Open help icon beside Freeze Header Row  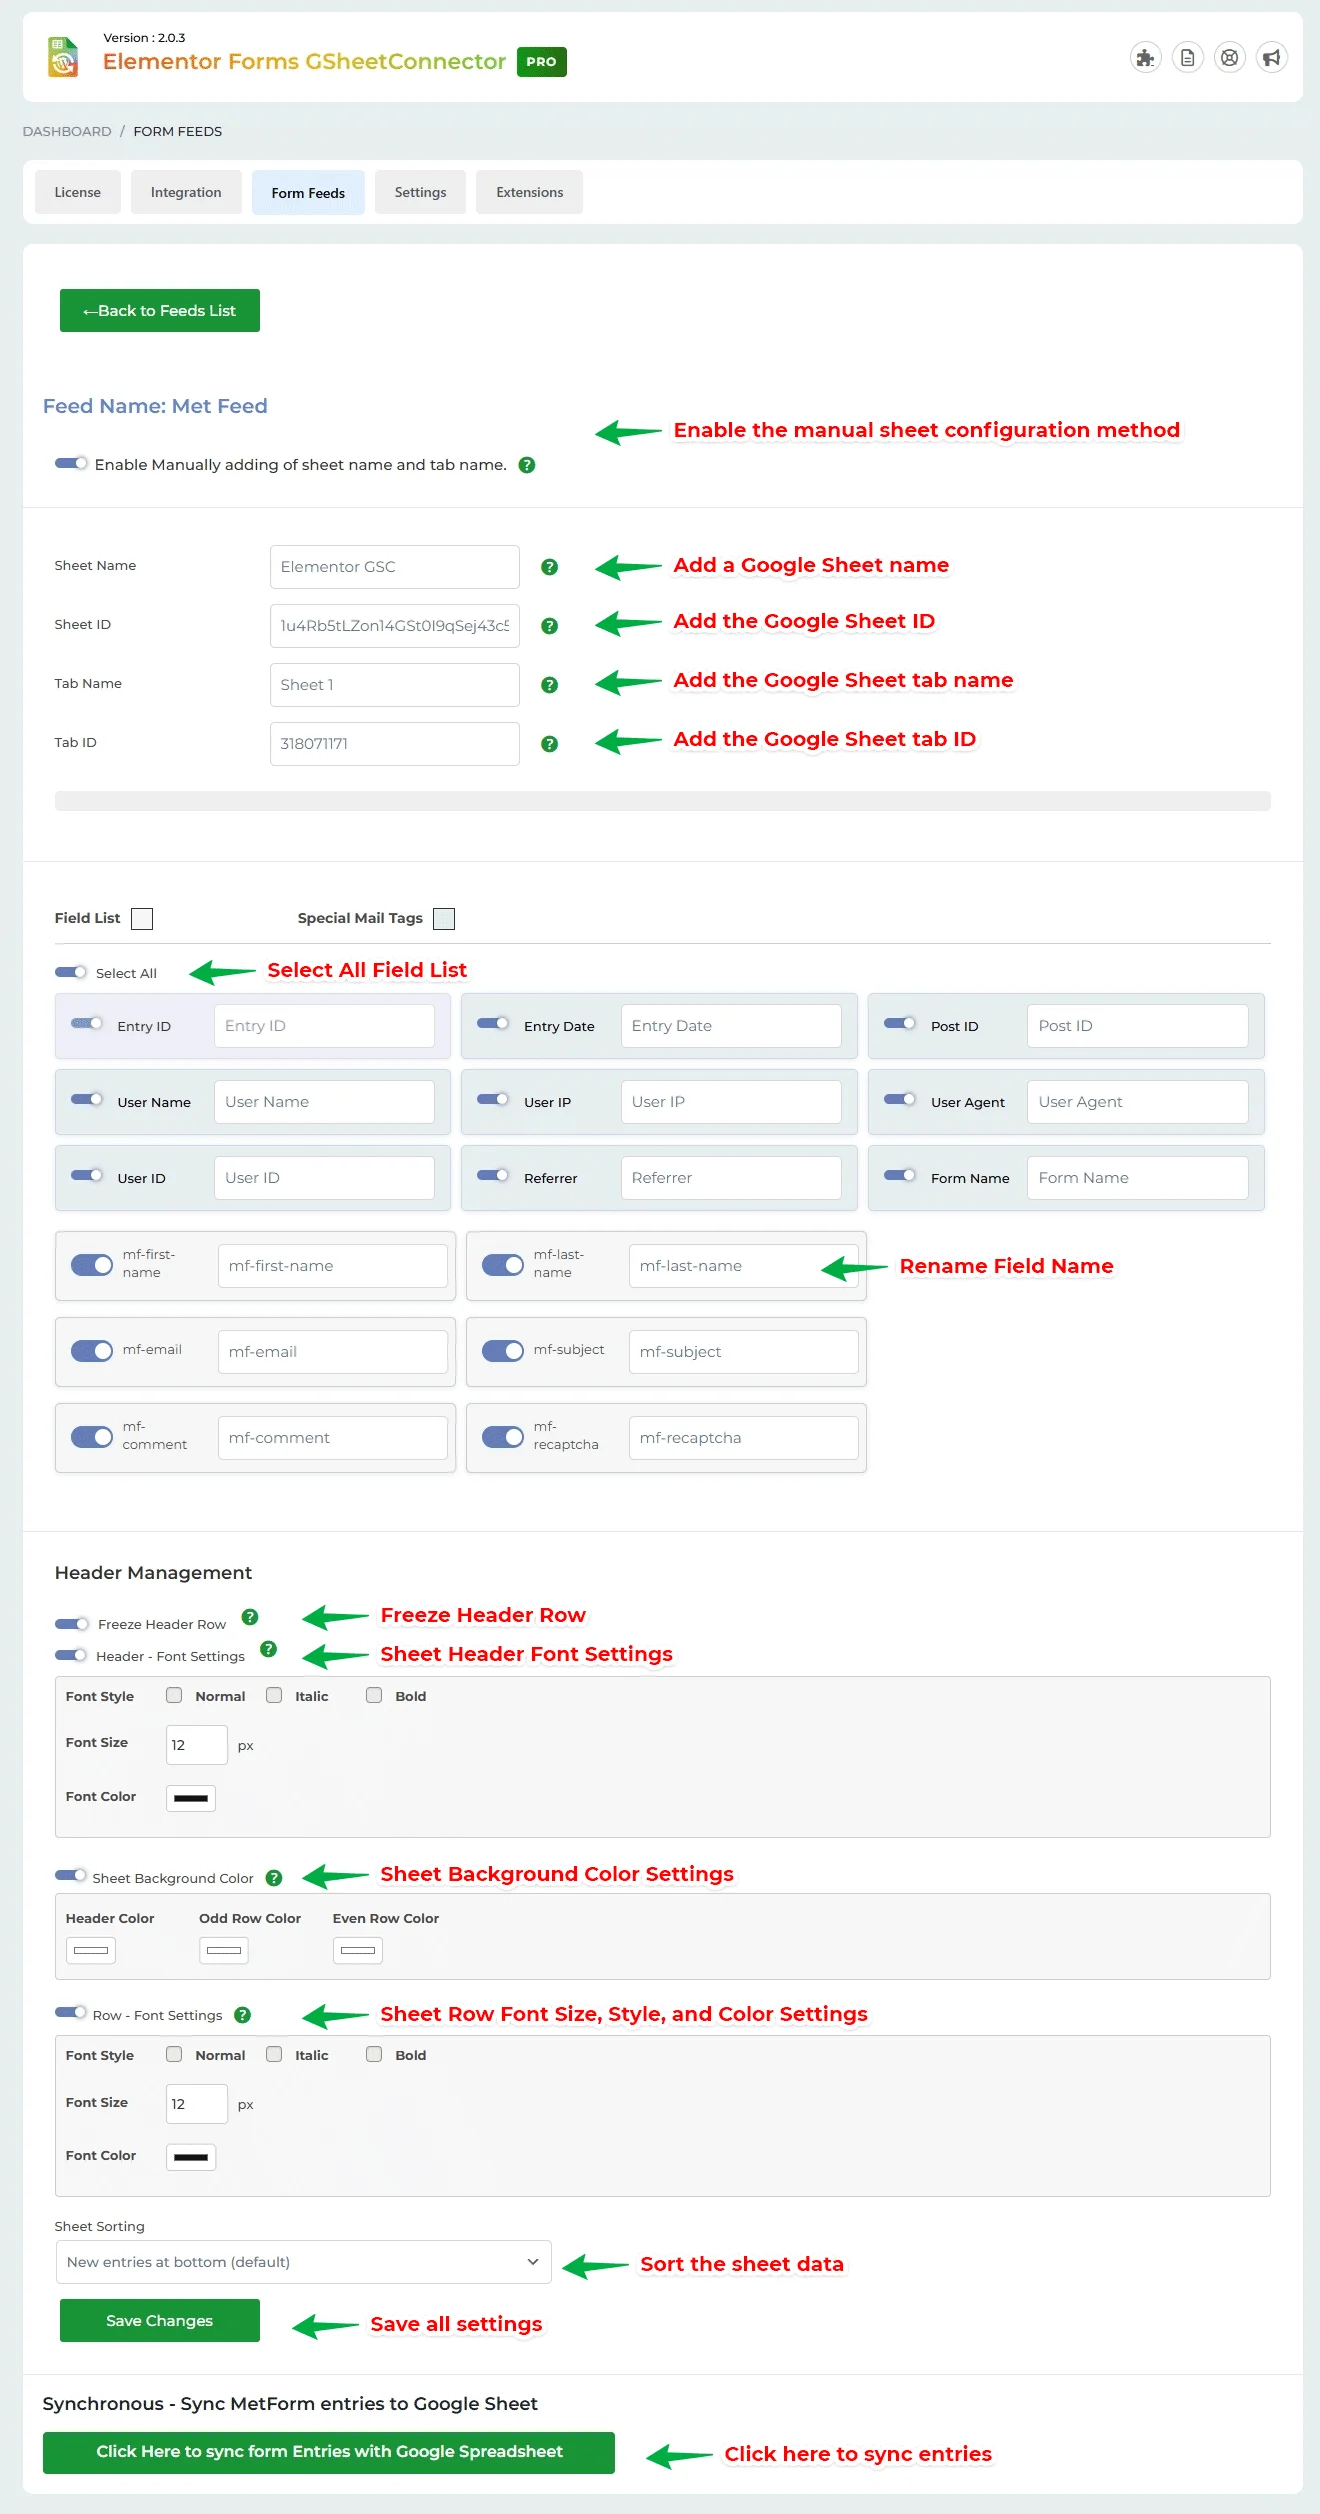coord(250,1617)
